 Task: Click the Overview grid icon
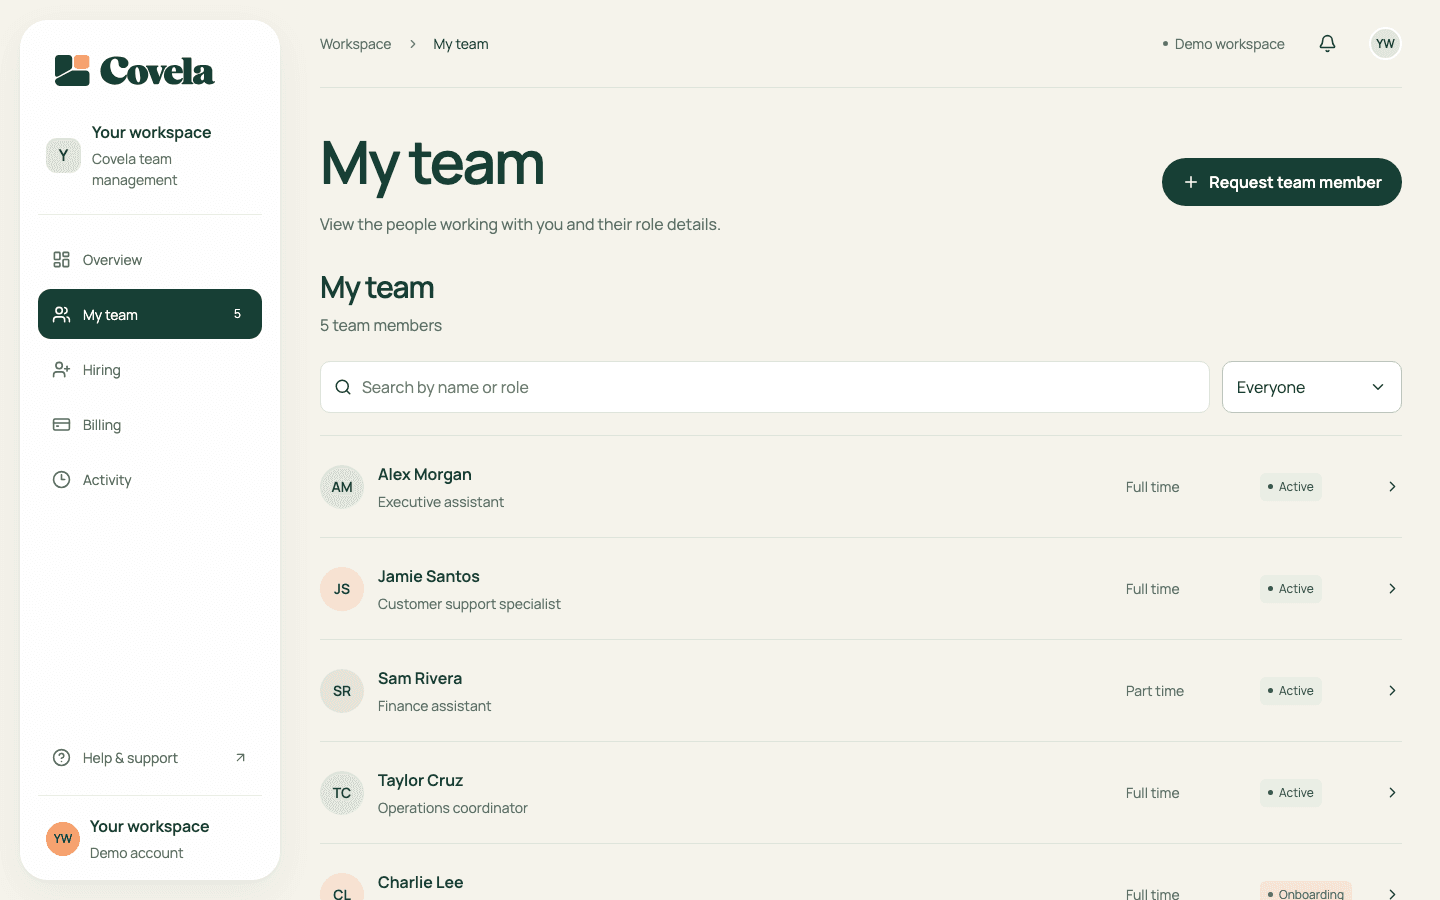pyautogui.click(x=61, y=260)
